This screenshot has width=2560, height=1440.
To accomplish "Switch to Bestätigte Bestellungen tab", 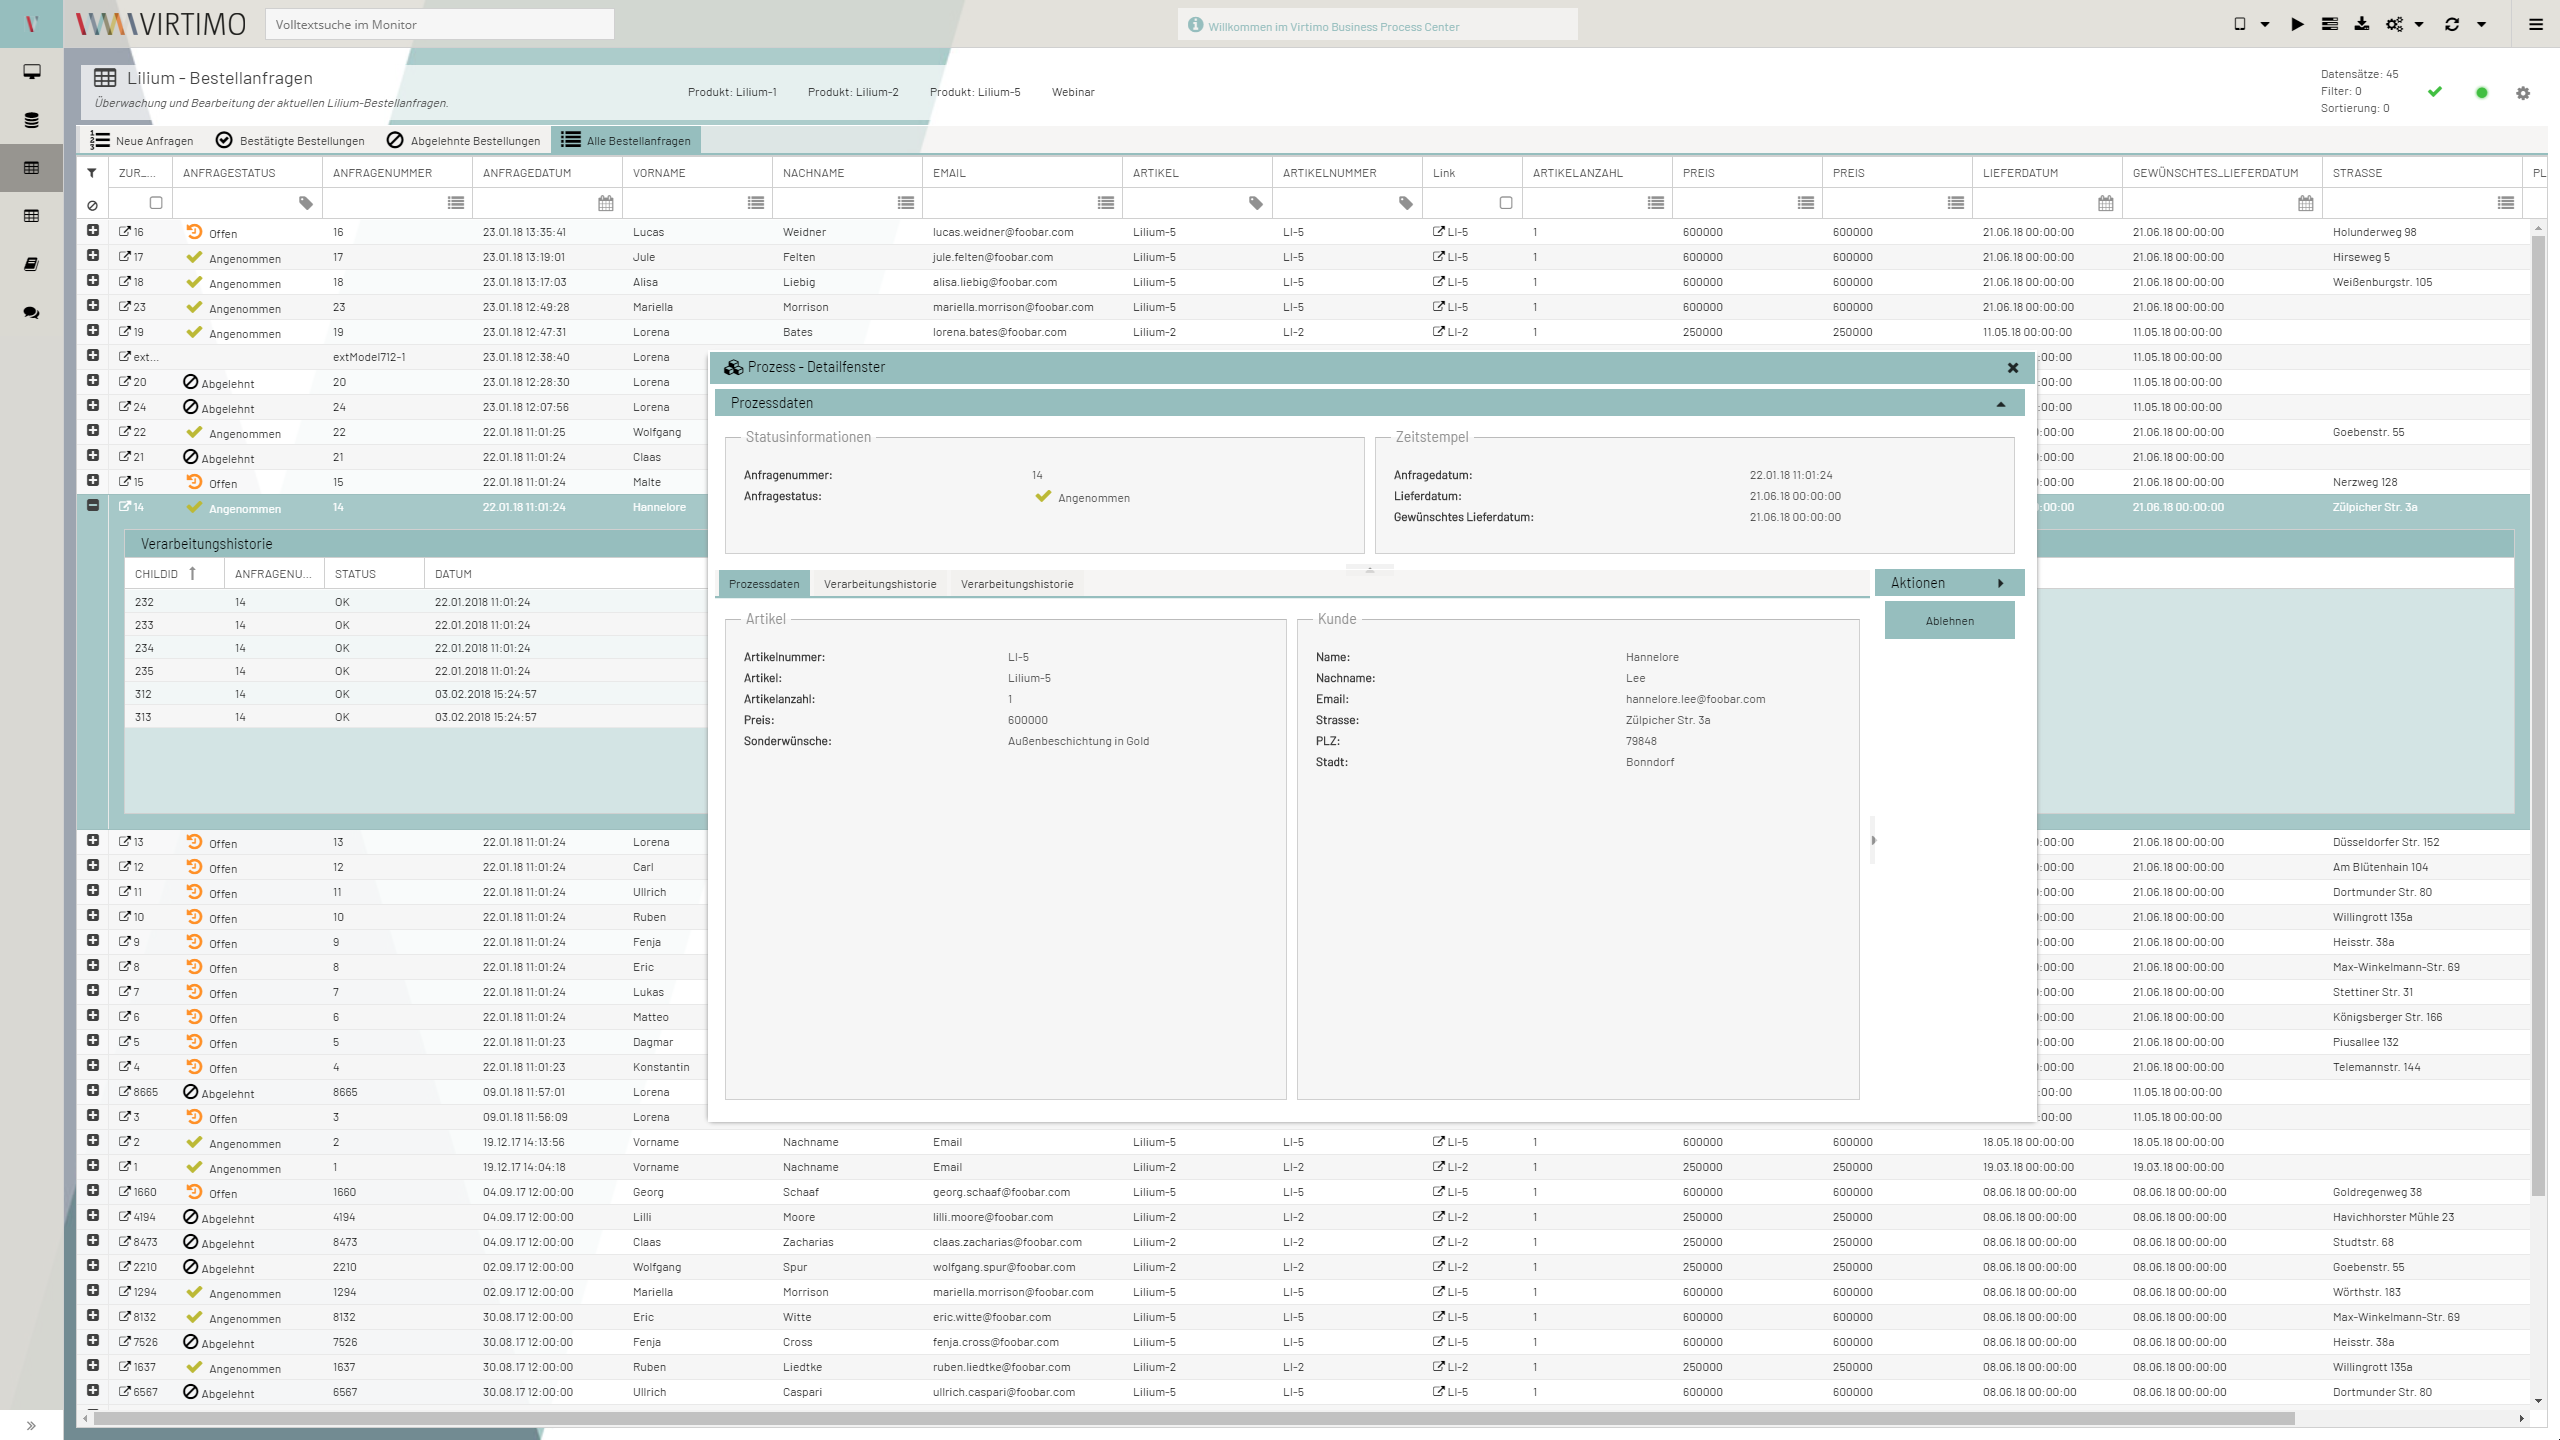I will coord(291,141).
